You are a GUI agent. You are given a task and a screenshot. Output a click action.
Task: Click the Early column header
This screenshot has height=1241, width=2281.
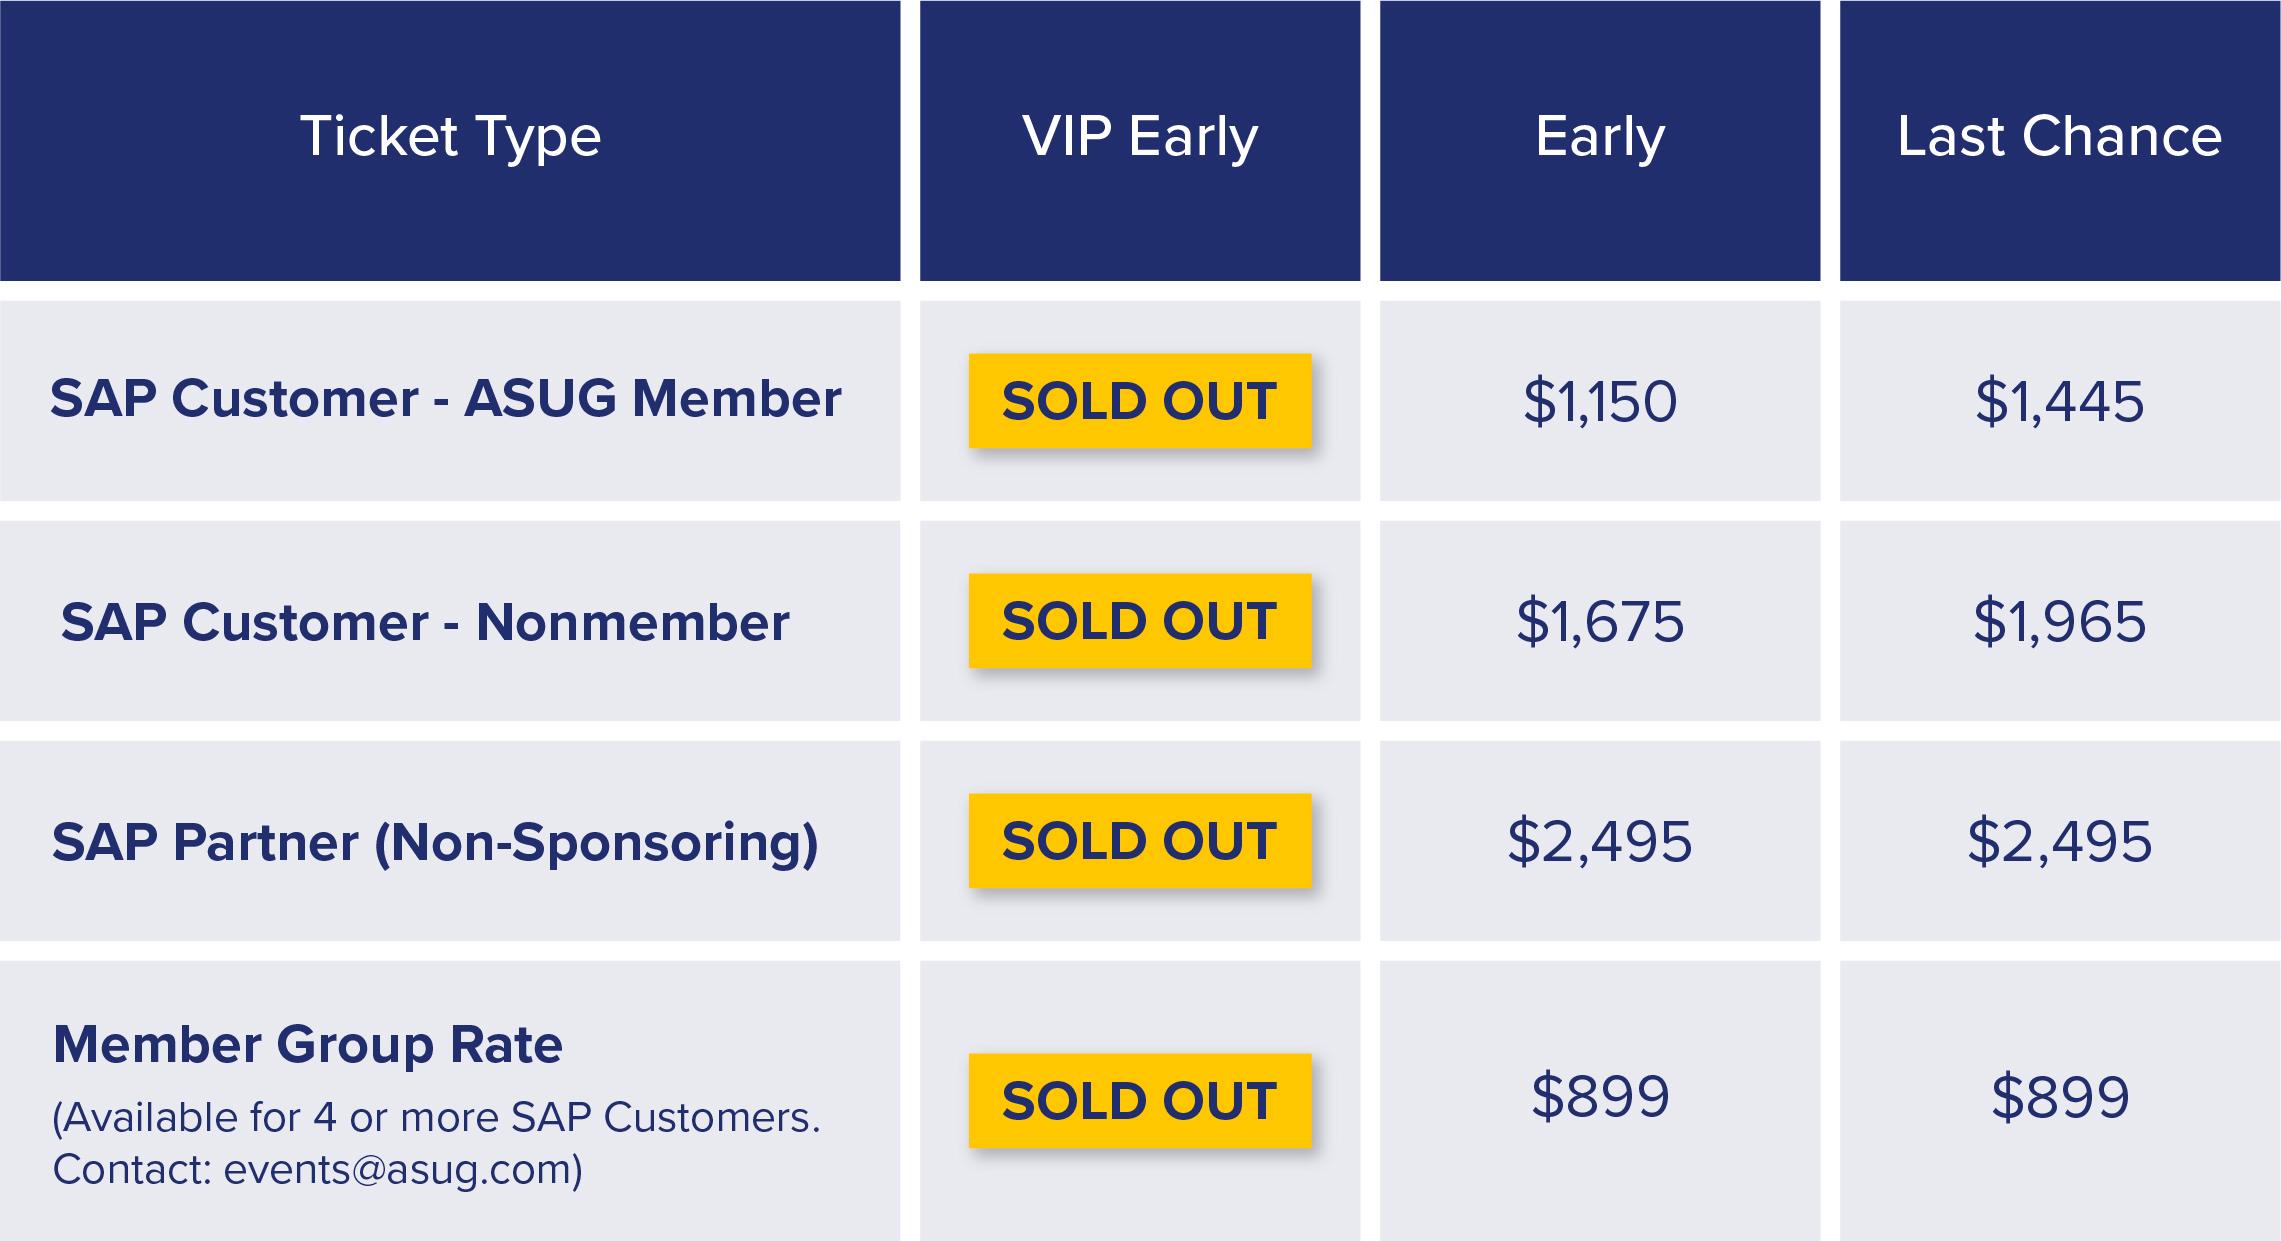1600,140
